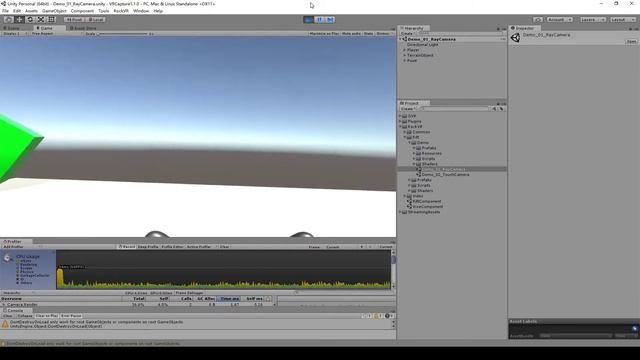
Task: Open Free Aspect dropdown
Action: (x=56, y=33)
